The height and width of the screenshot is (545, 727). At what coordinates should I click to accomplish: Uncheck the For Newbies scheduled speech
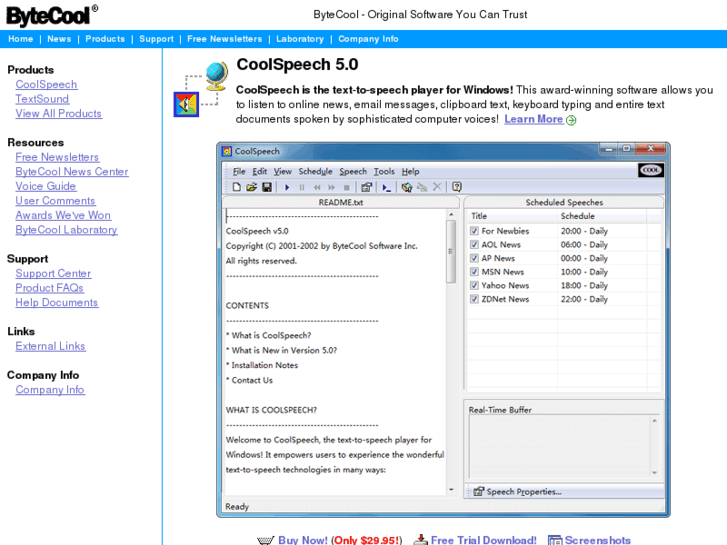coord(475,231)
